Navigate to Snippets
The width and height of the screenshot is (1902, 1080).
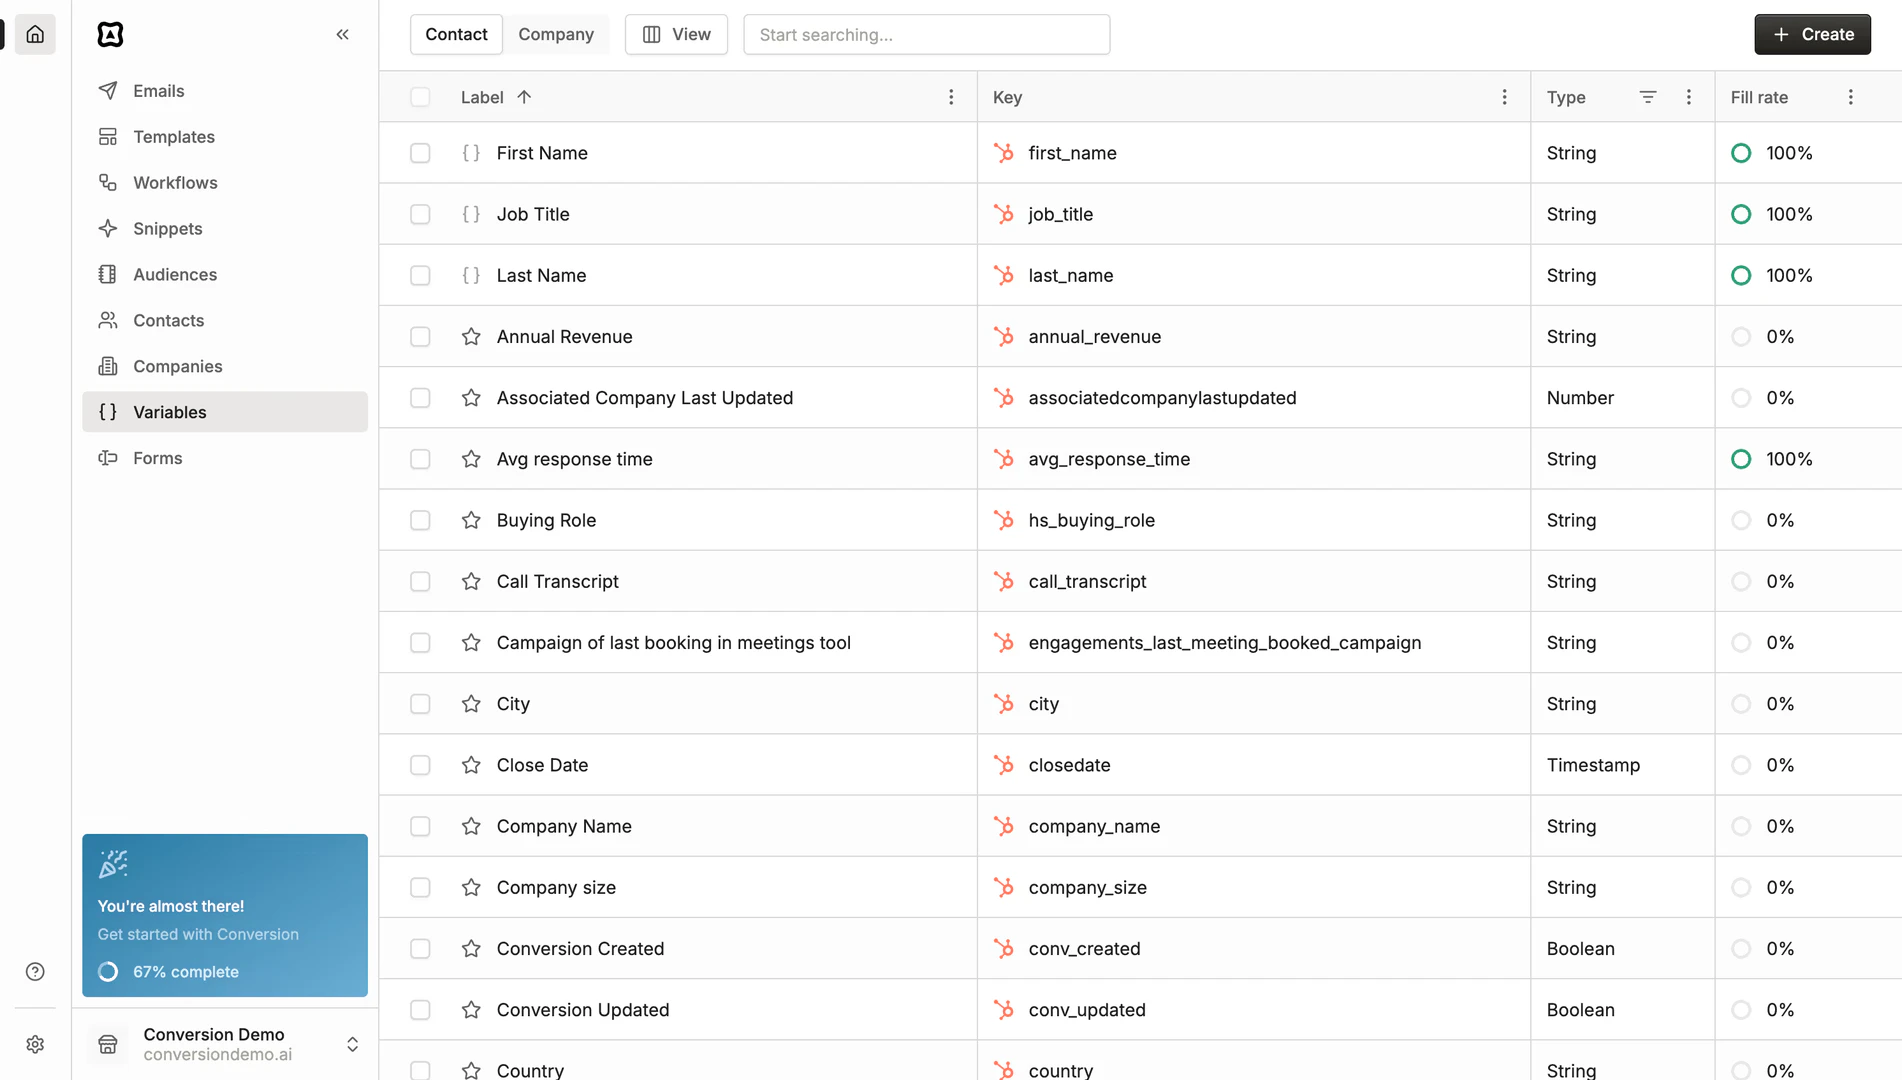(x=167, y=228)
